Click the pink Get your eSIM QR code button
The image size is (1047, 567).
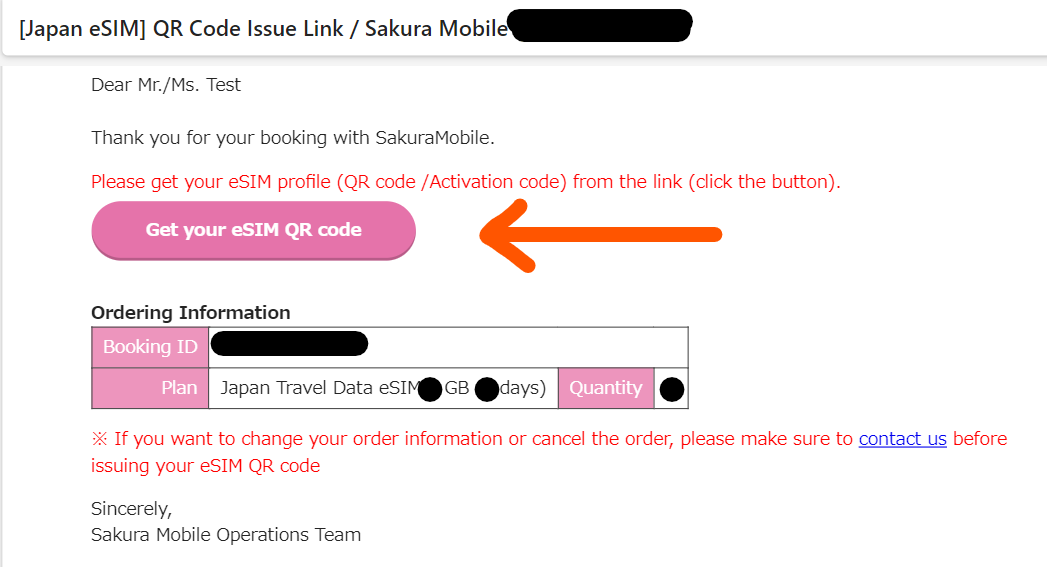click(254, 230)
